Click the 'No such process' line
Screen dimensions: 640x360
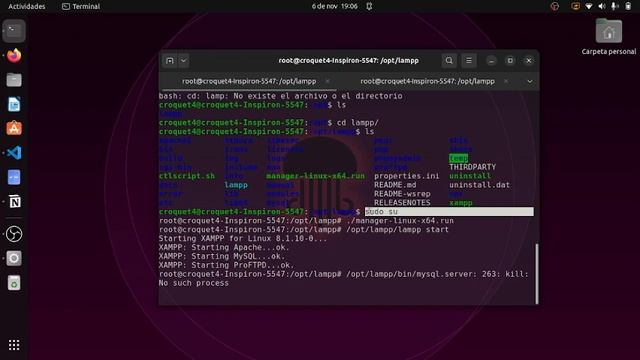click(193, 283)
